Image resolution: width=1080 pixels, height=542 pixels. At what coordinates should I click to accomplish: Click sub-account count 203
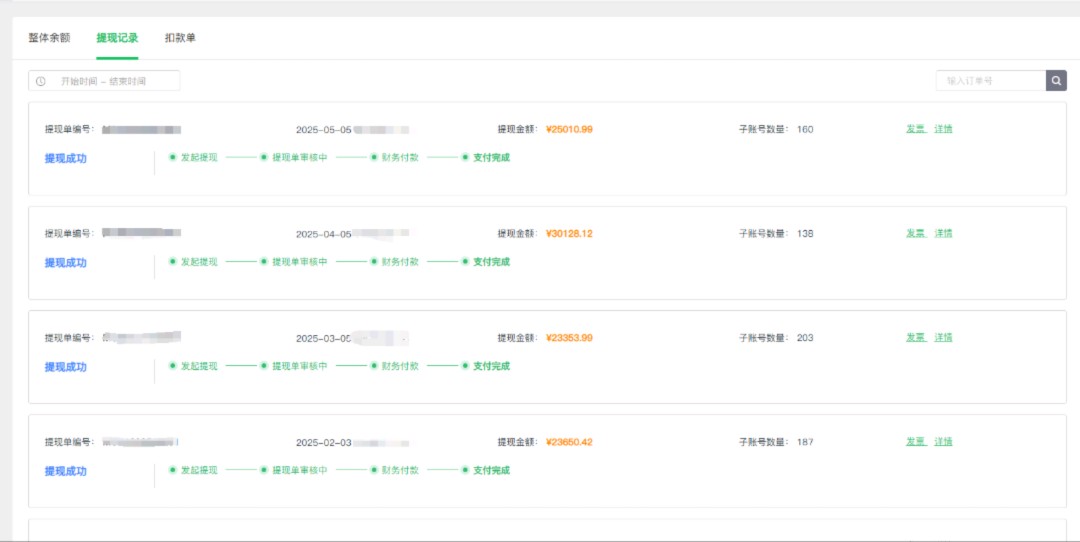(x=804, y=338)
